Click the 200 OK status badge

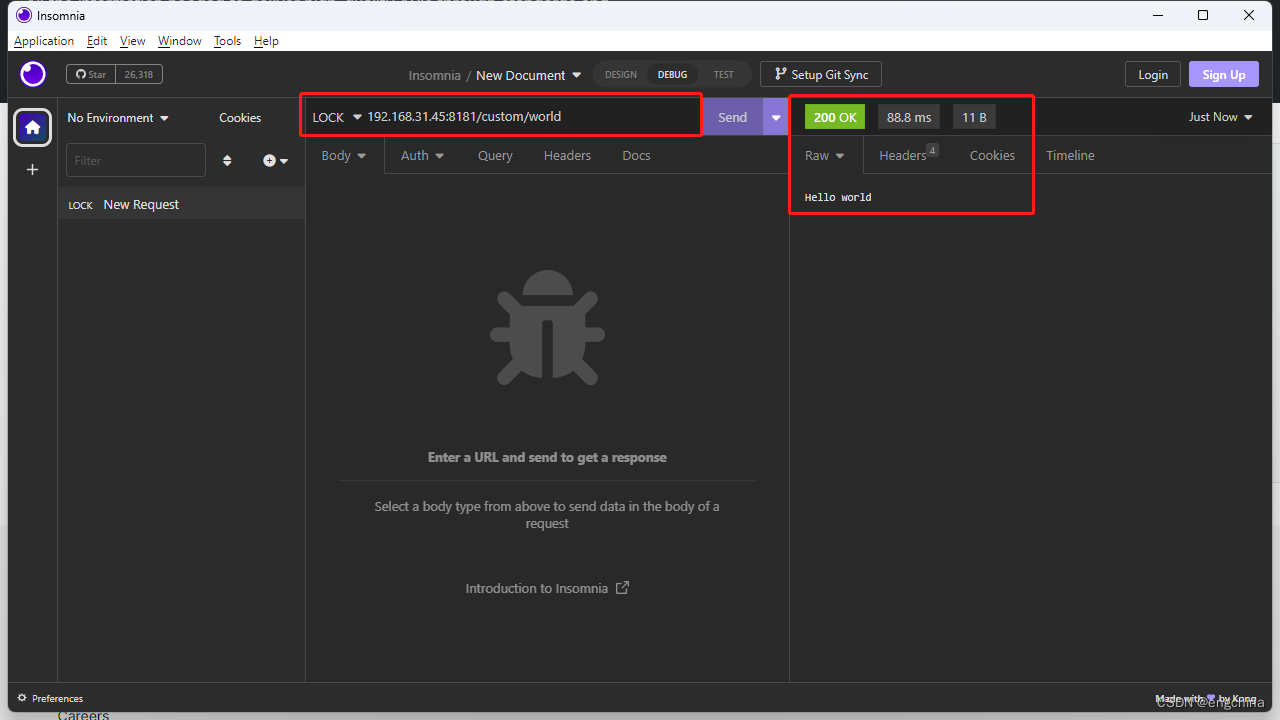click(x=835, y=117)
